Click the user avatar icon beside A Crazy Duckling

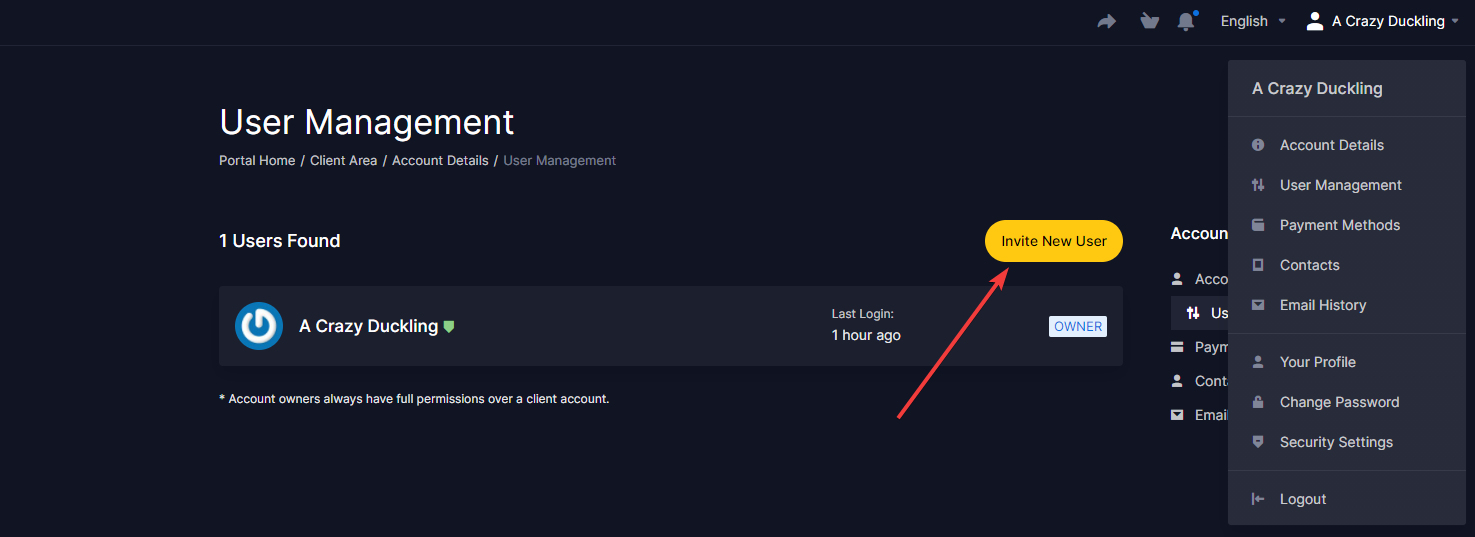point(1315,21)
